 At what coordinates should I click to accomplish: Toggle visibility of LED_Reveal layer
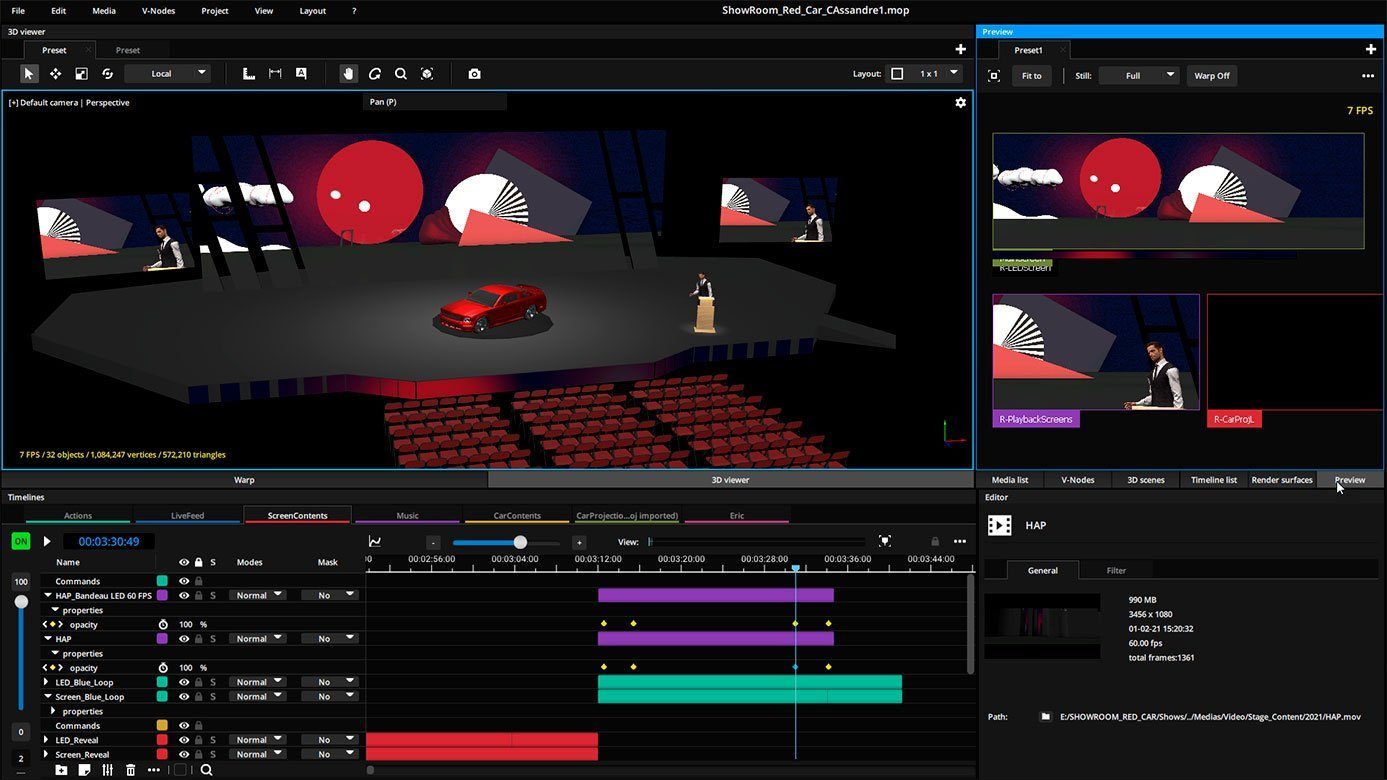tap(184, 740)
